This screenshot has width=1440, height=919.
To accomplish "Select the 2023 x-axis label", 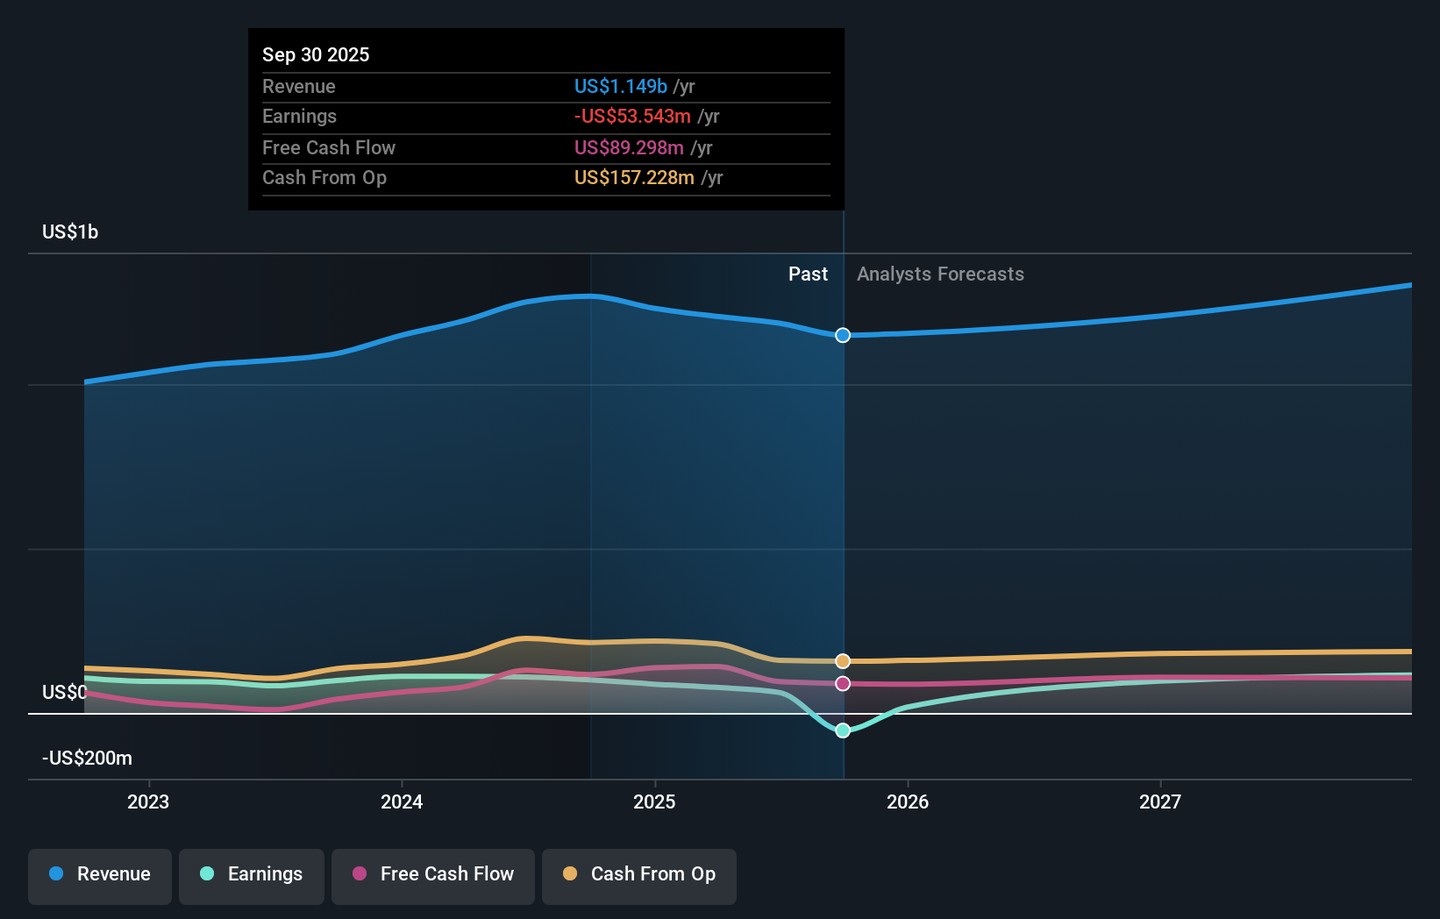I will (148, 802).
